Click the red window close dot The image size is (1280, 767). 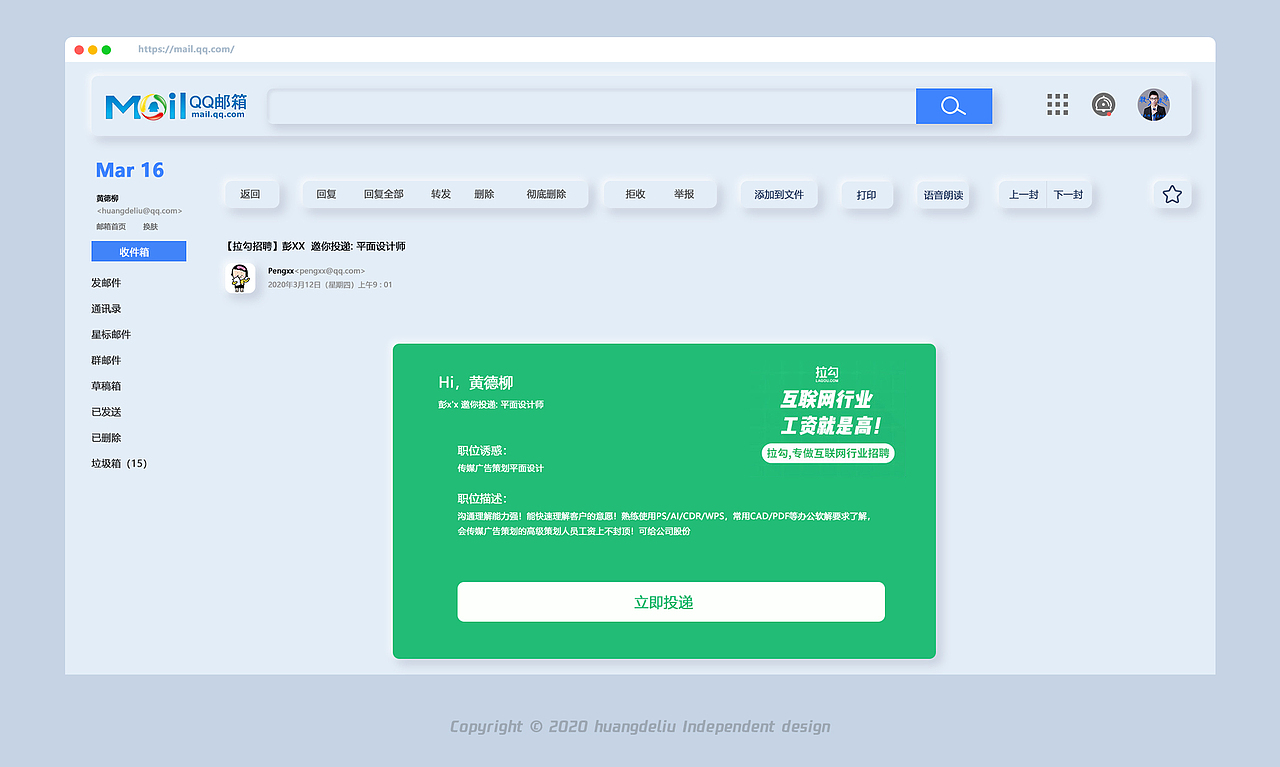(x=79, y=49)
